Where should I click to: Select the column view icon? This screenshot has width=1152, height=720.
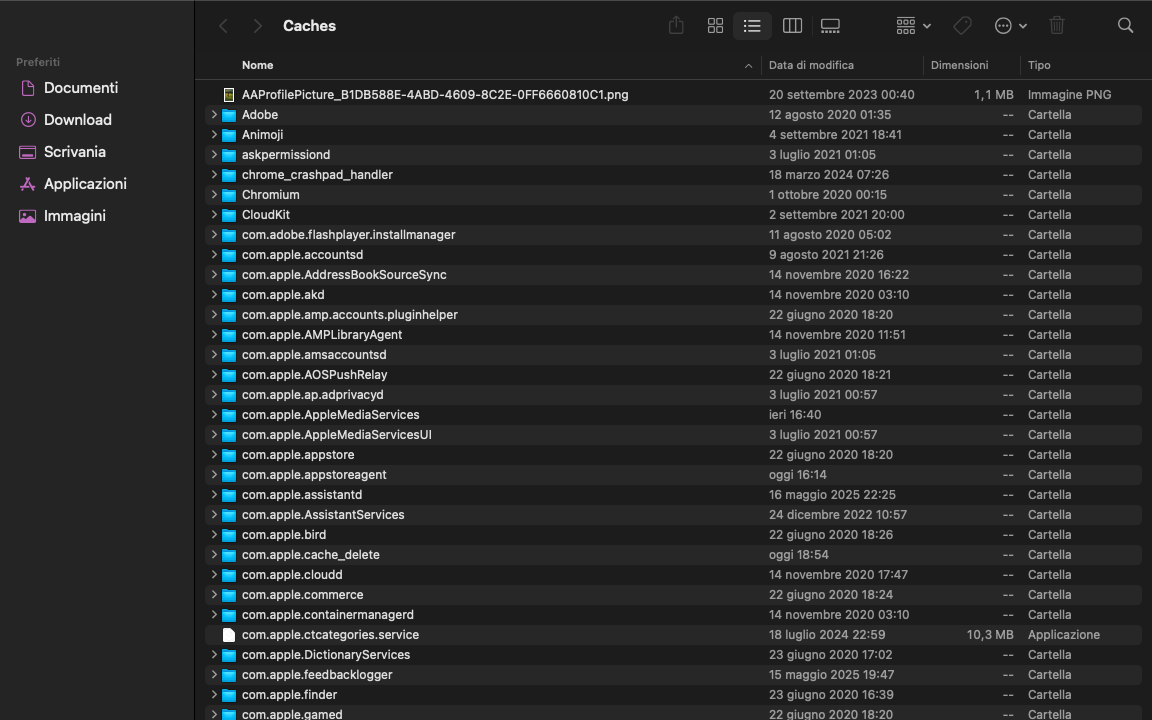pyautogui.click(x=792, y=25)
